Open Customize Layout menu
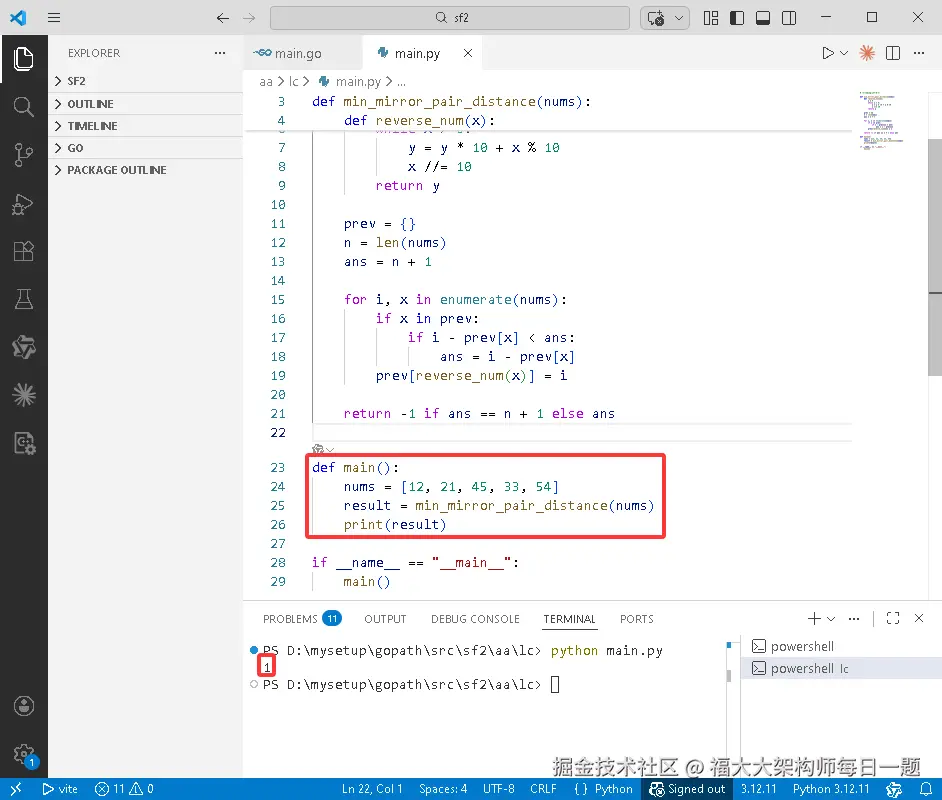 711,18
